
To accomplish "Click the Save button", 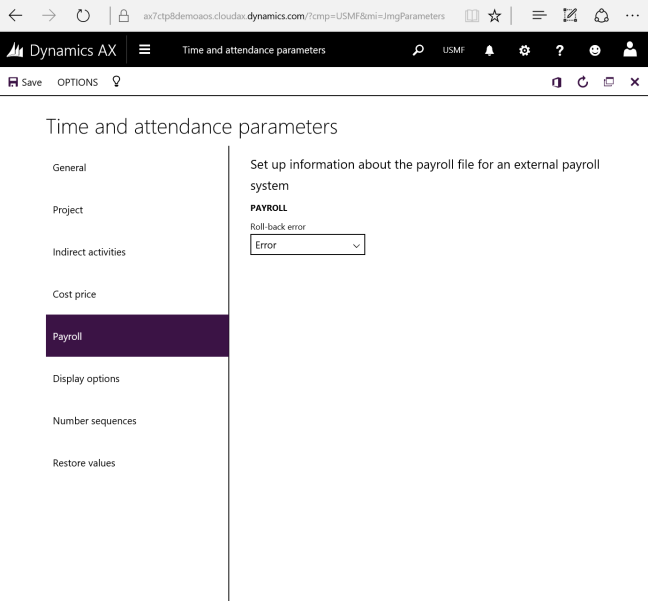I will [x=24, y=82].
